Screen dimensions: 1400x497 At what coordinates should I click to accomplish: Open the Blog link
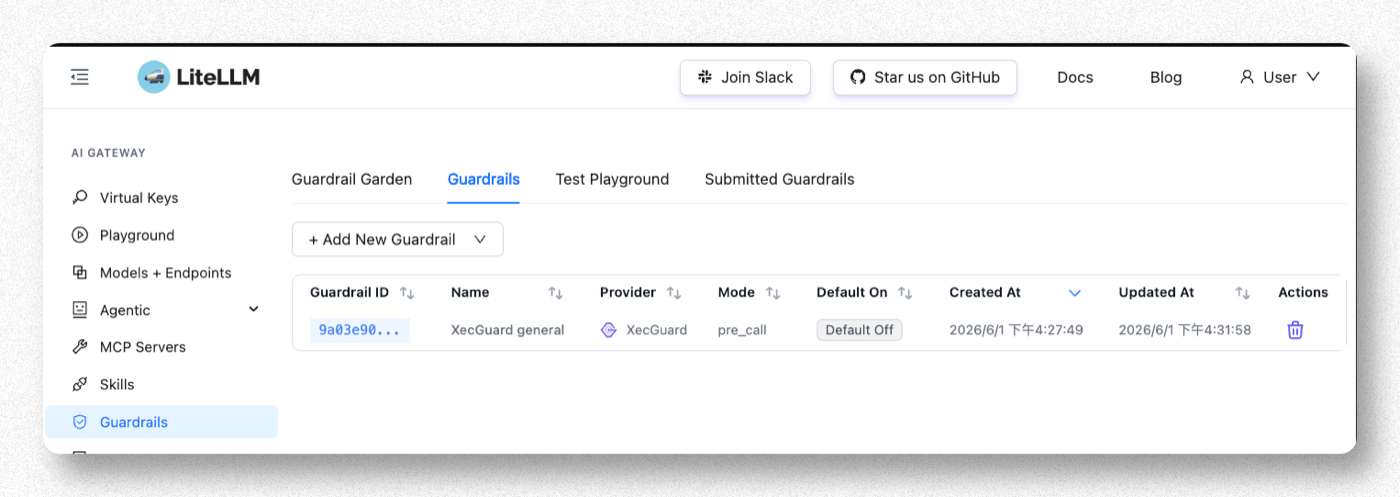pyautogui.click(x=1166, y=77)
